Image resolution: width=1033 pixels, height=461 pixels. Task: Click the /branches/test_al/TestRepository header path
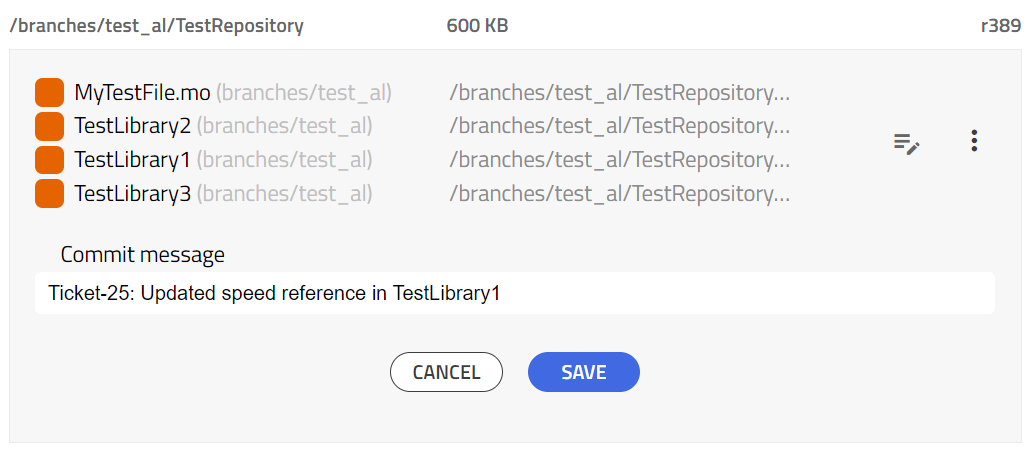click(x=157, y=26)
